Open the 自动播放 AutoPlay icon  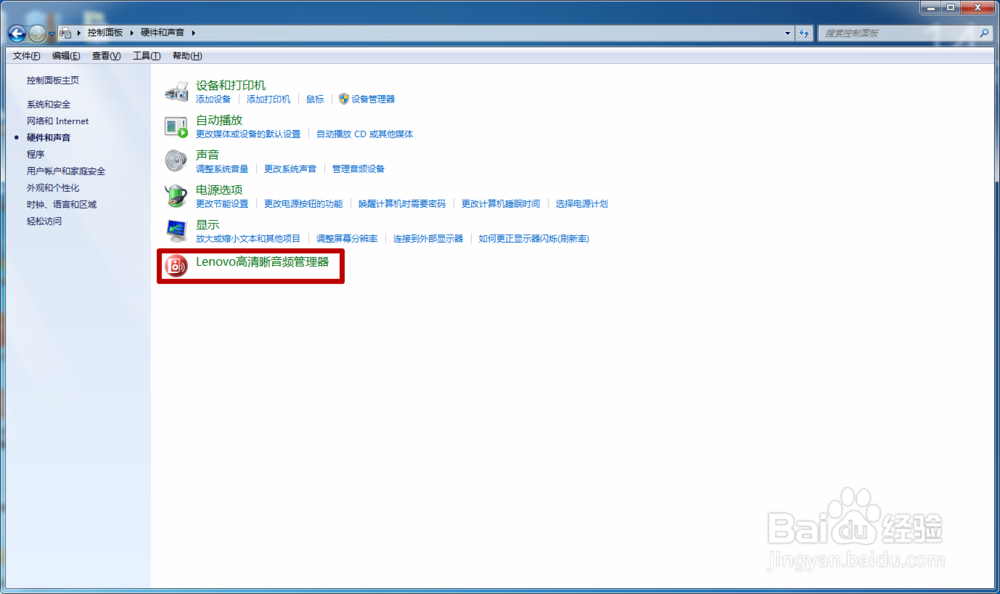[x=176, y=126]
